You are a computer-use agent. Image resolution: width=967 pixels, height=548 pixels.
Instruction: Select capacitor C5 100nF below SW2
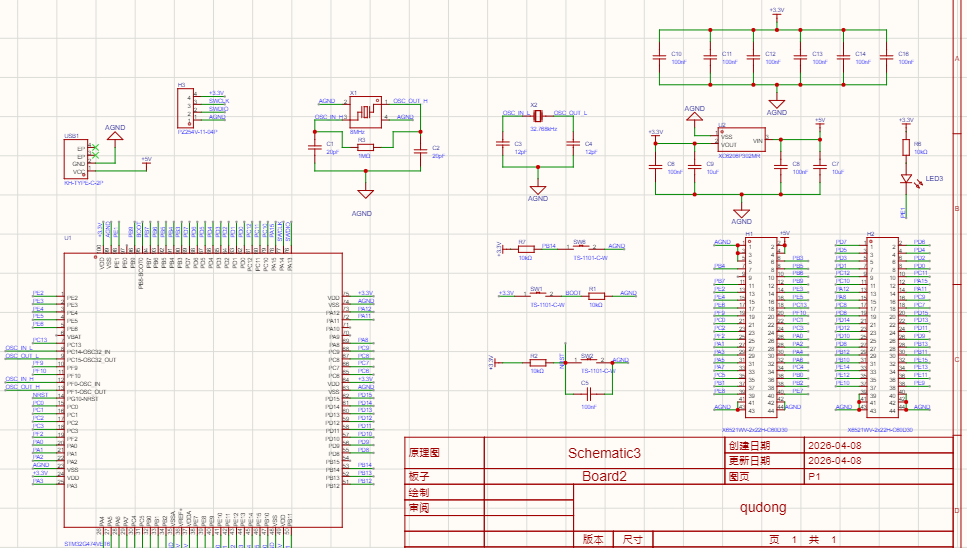pos(587,394)
